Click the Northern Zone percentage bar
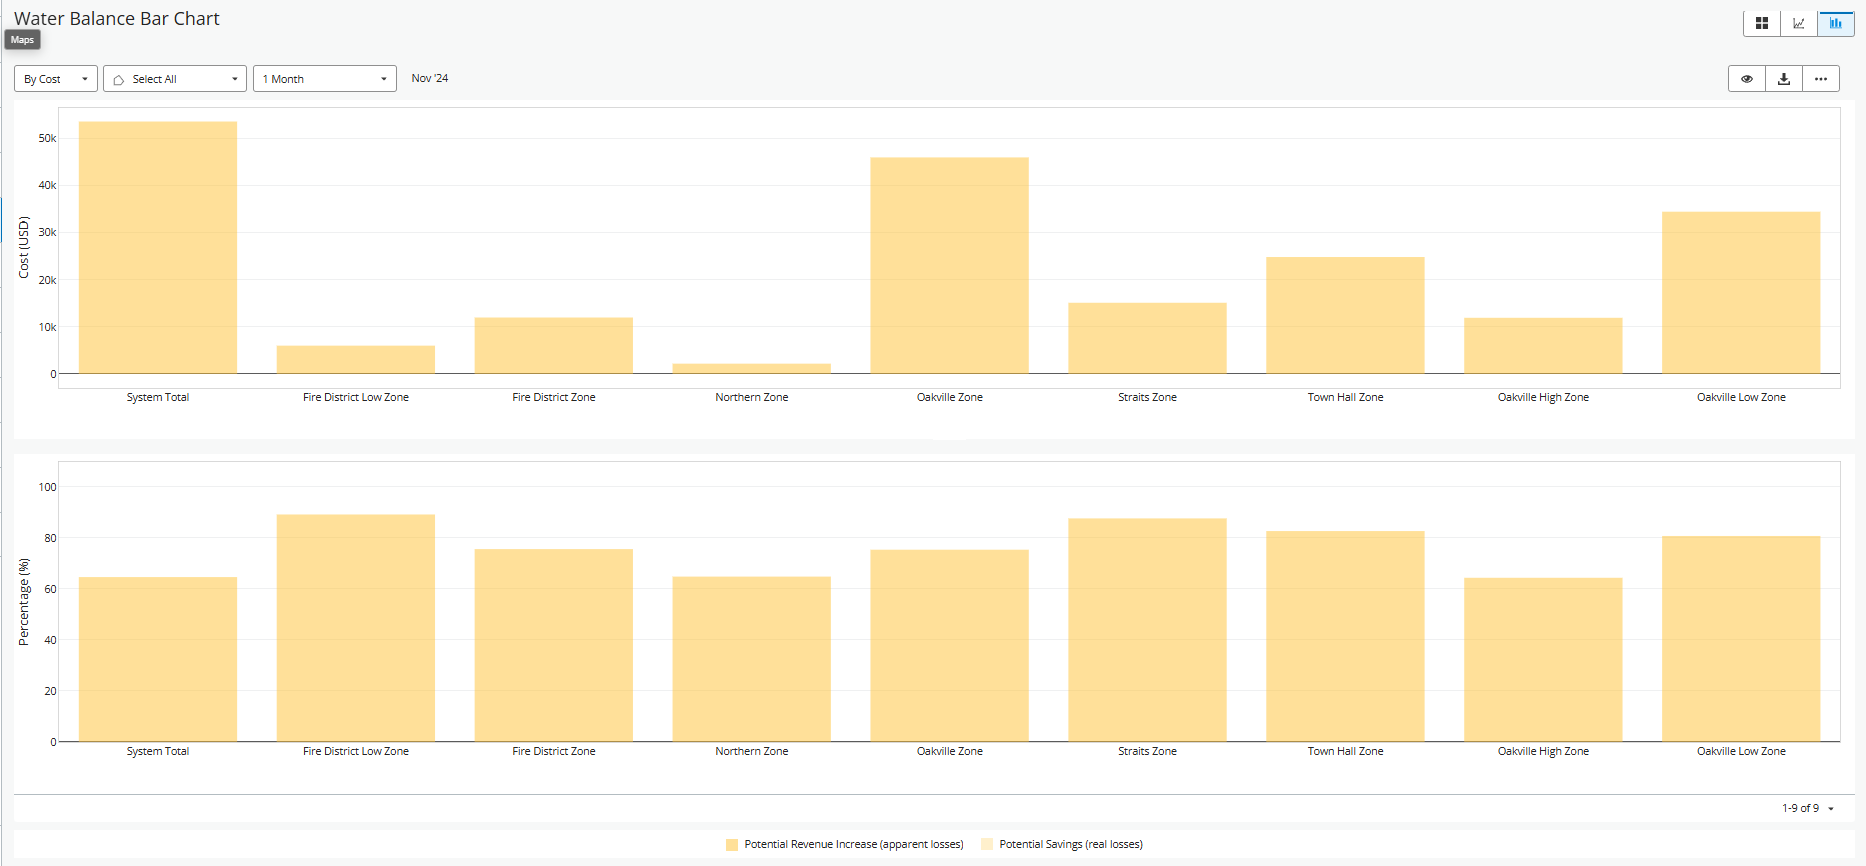The height and width of the screenshot is (866, 1866). pyautogui.click(x=752, y=659)
